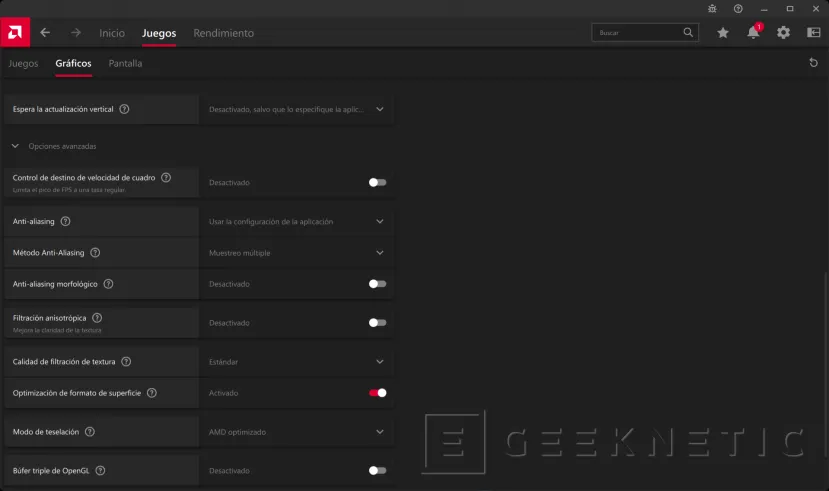
Task: Enable Control de destino de velocidad de cuadro
Action: click(x=377, y=182)
